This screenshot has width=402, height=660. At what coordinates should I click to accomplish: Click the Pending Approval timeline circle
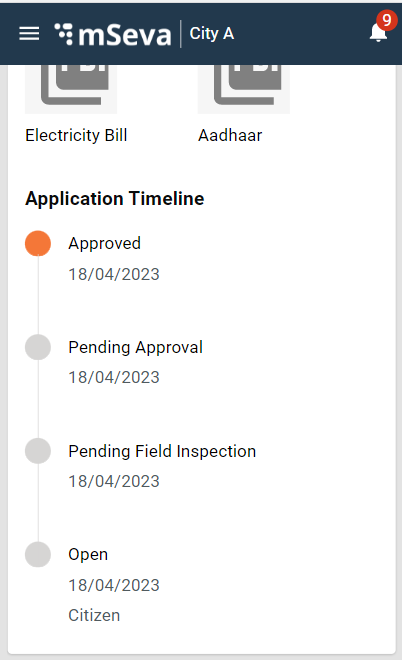click(38, 347)
